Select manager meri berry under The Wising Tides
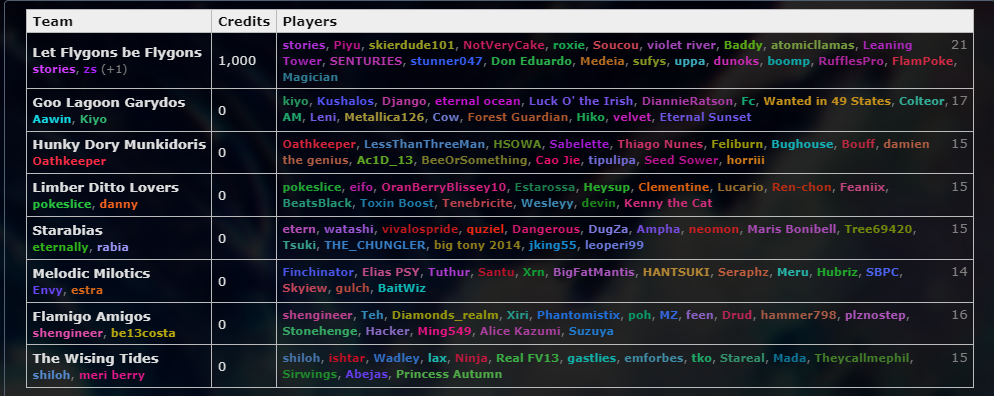The height and width of the screenshot is (396, 994). tap(112, 375)
